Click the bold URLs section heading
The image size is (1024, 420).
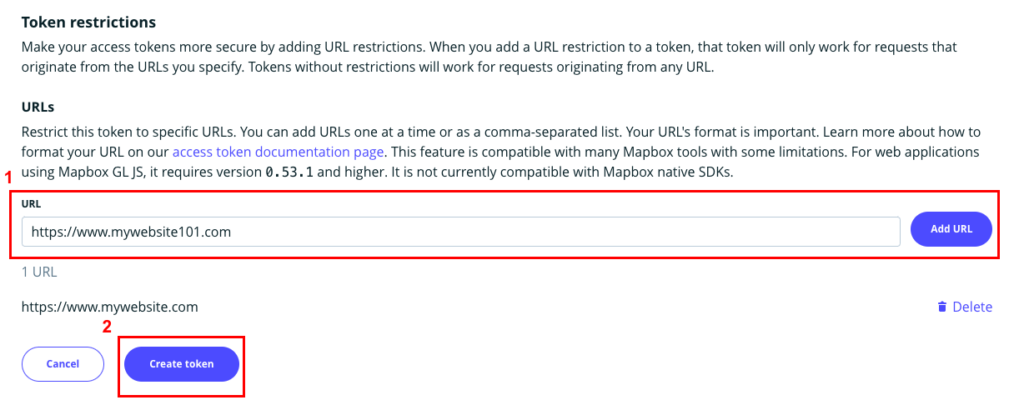pos(39,105)
